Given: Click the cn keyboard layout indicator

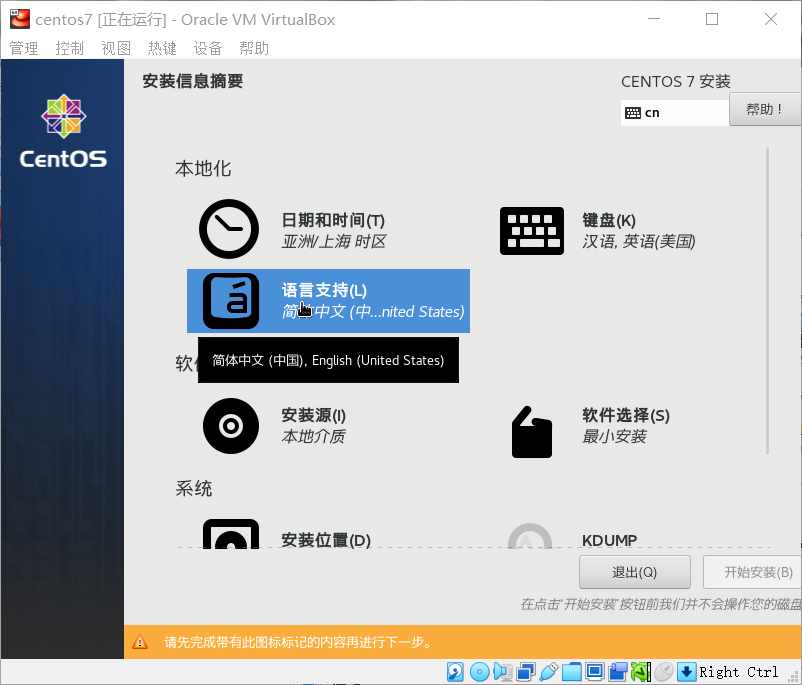Looking at the screenshot, I should [675, 113].
